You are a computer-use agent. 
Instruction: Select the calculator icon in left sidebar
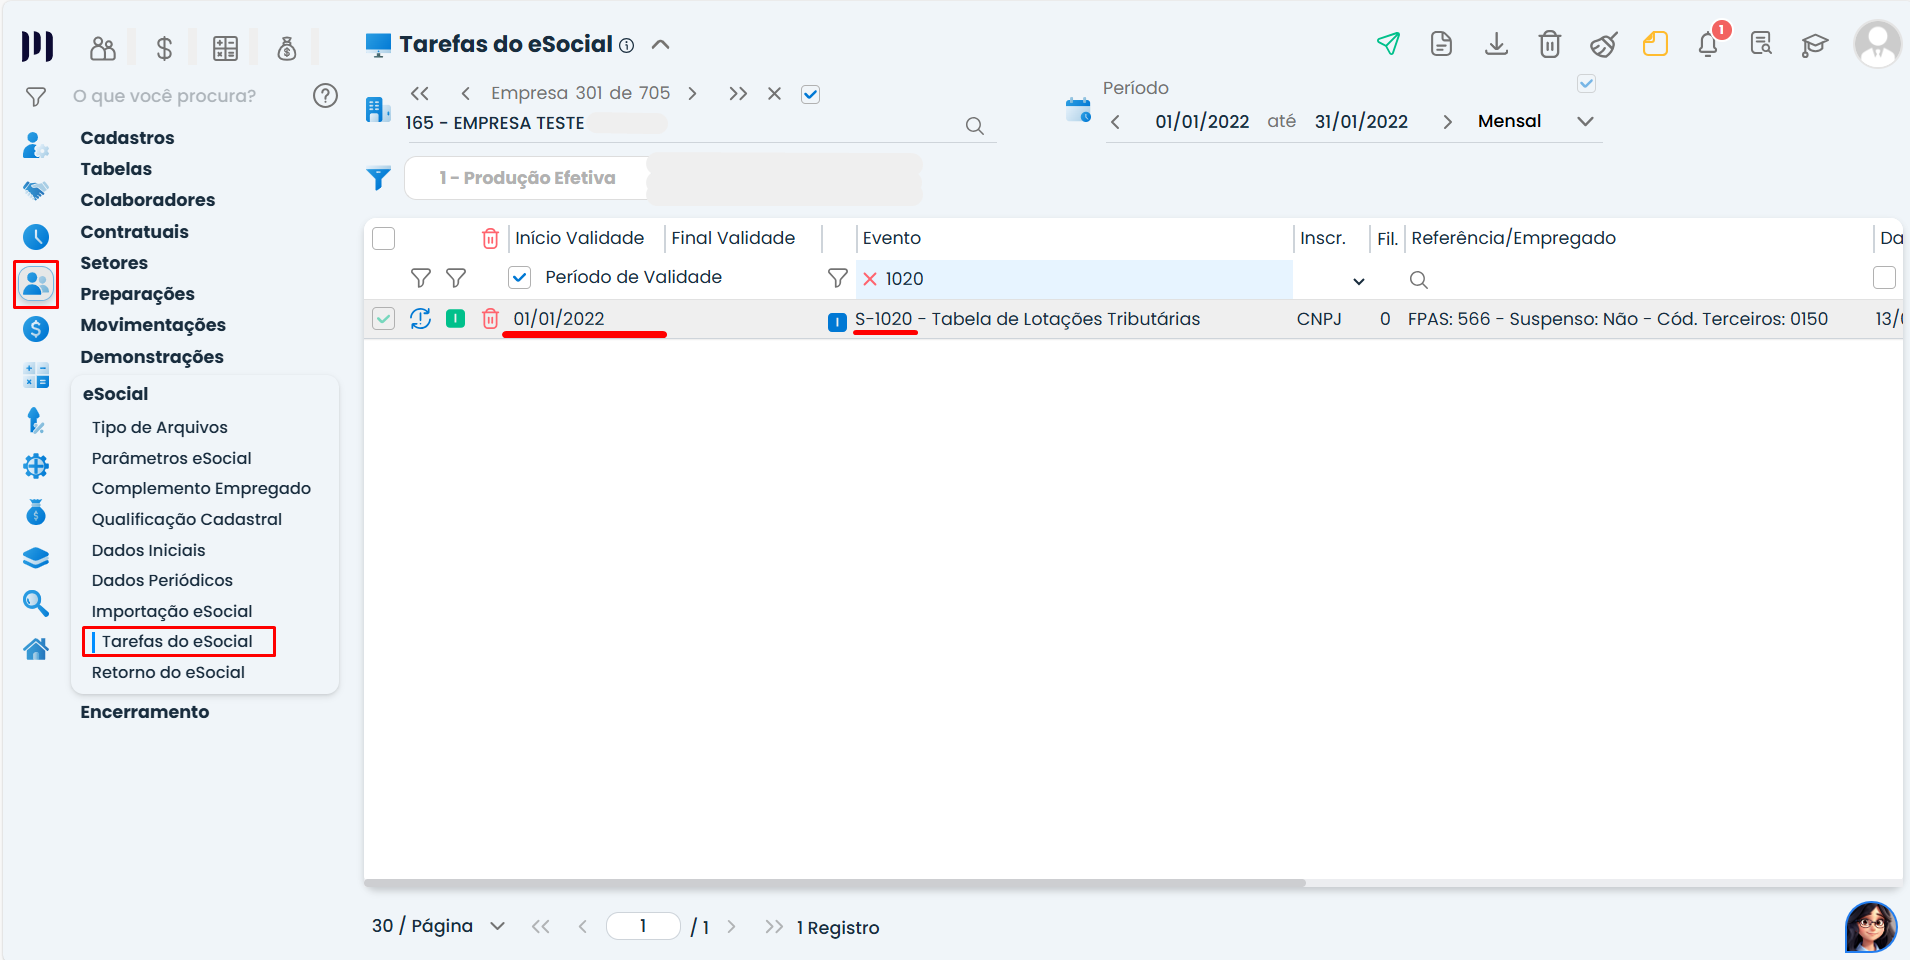coord(36,375)
